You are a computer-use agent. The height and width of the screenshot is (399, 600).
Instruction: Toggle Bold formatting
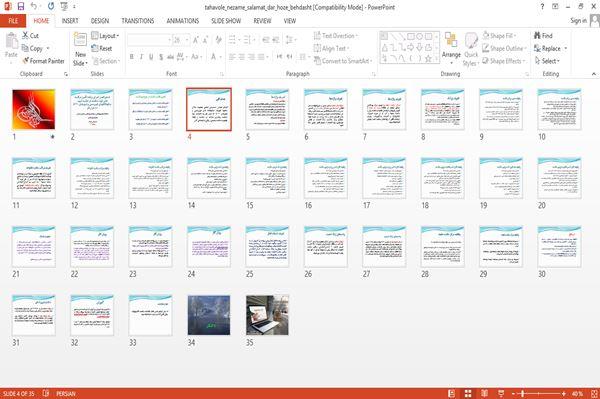coord(132,57)
